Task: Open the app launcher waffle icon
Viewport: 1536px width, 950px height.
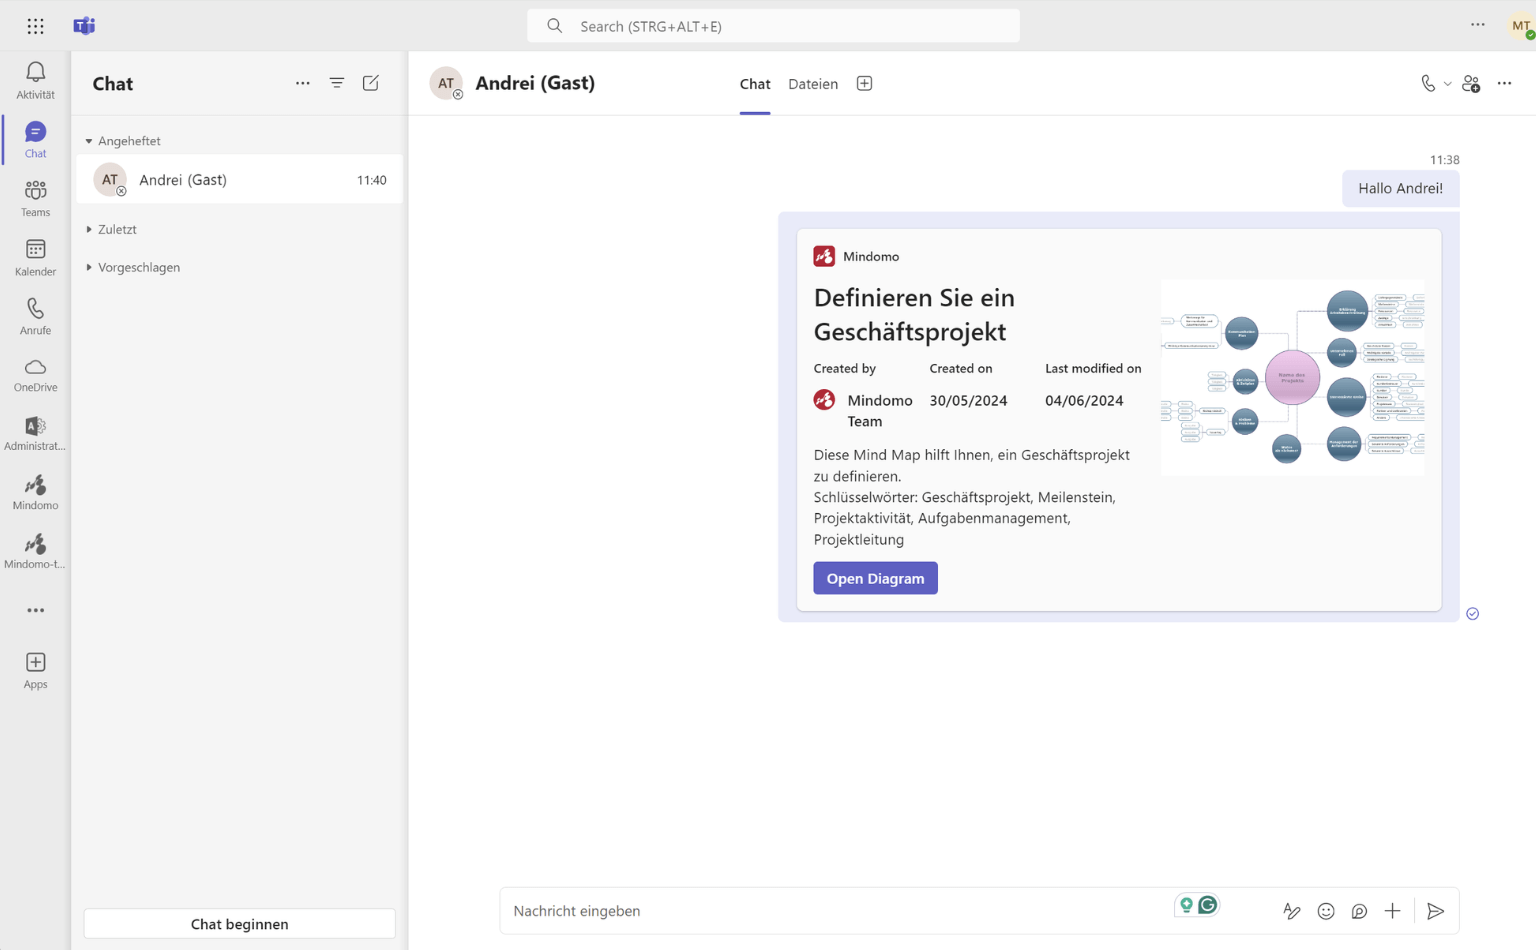Action: 35,26
